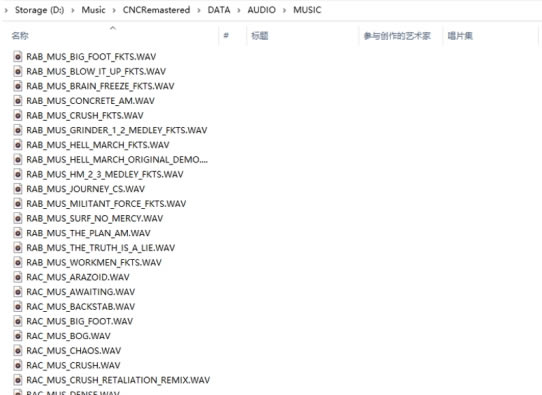Navigate to CNCRemastered breadcrumb
The height and width of the screenshot is (395, 542).
coord(156,10)
